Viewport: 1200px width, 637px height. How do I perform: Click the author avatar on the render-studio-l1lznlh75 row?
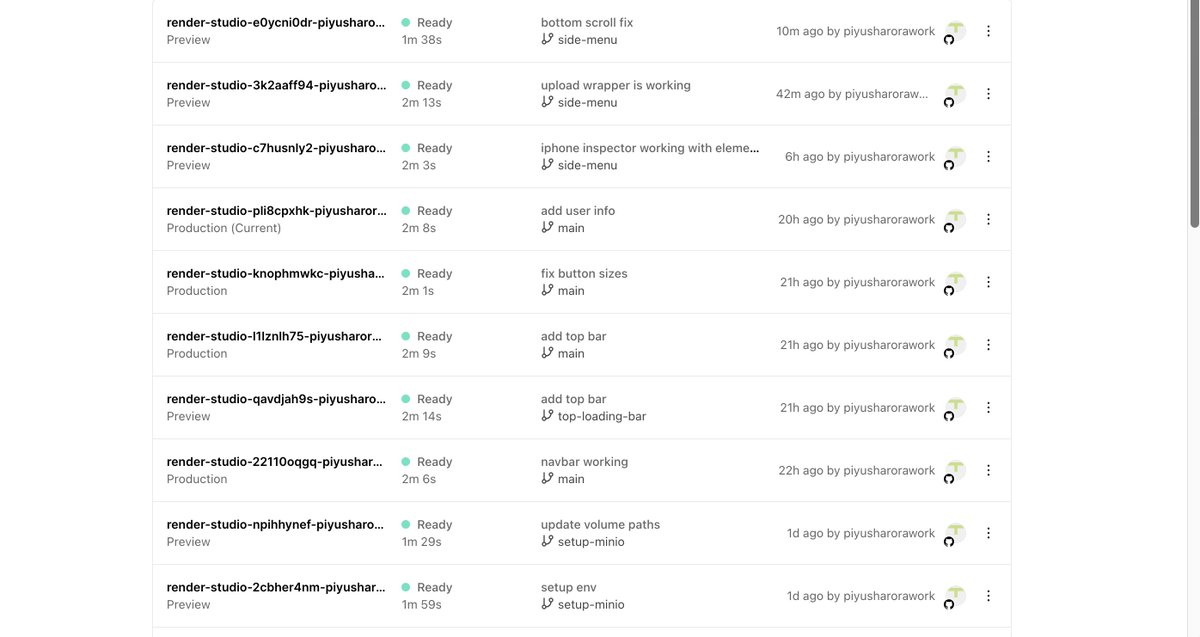click(x=955, y=345)
